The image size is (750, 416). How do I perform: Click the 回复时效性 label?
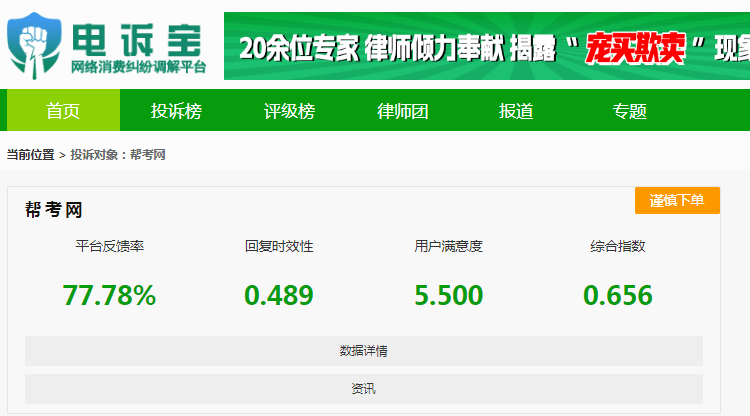[279, 246]
